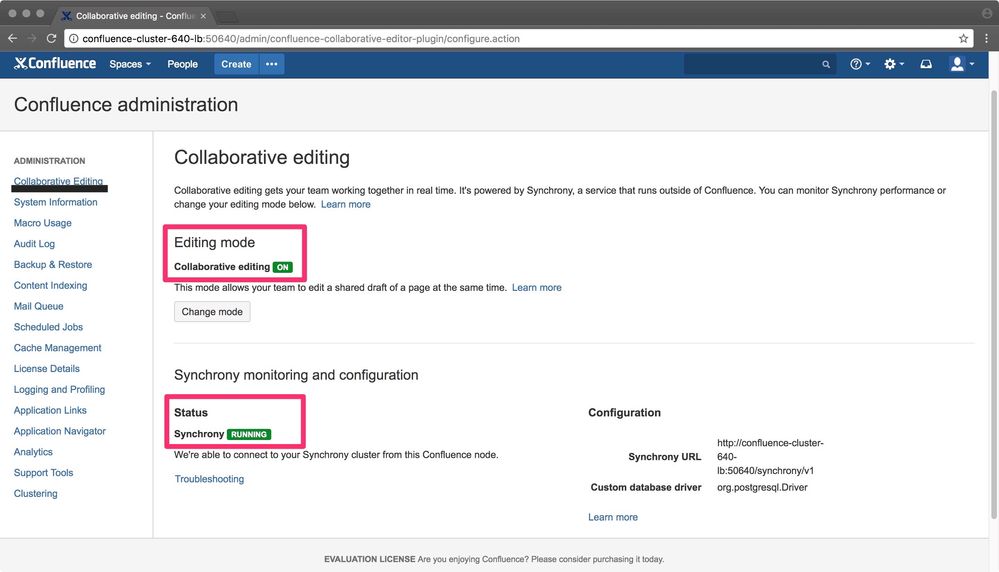Click the green RUNNING status badge
Viewport: 999px width, 572px height.
(x=248, y=434)
